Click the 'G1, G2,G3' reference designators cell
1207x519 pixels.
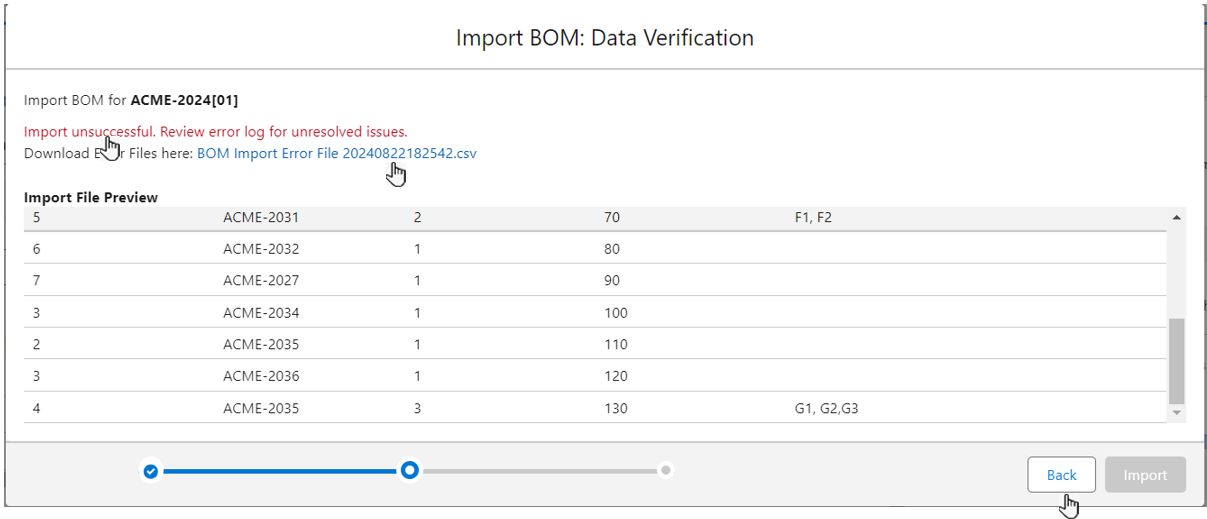pyautogui.click(x=826, y=409)
